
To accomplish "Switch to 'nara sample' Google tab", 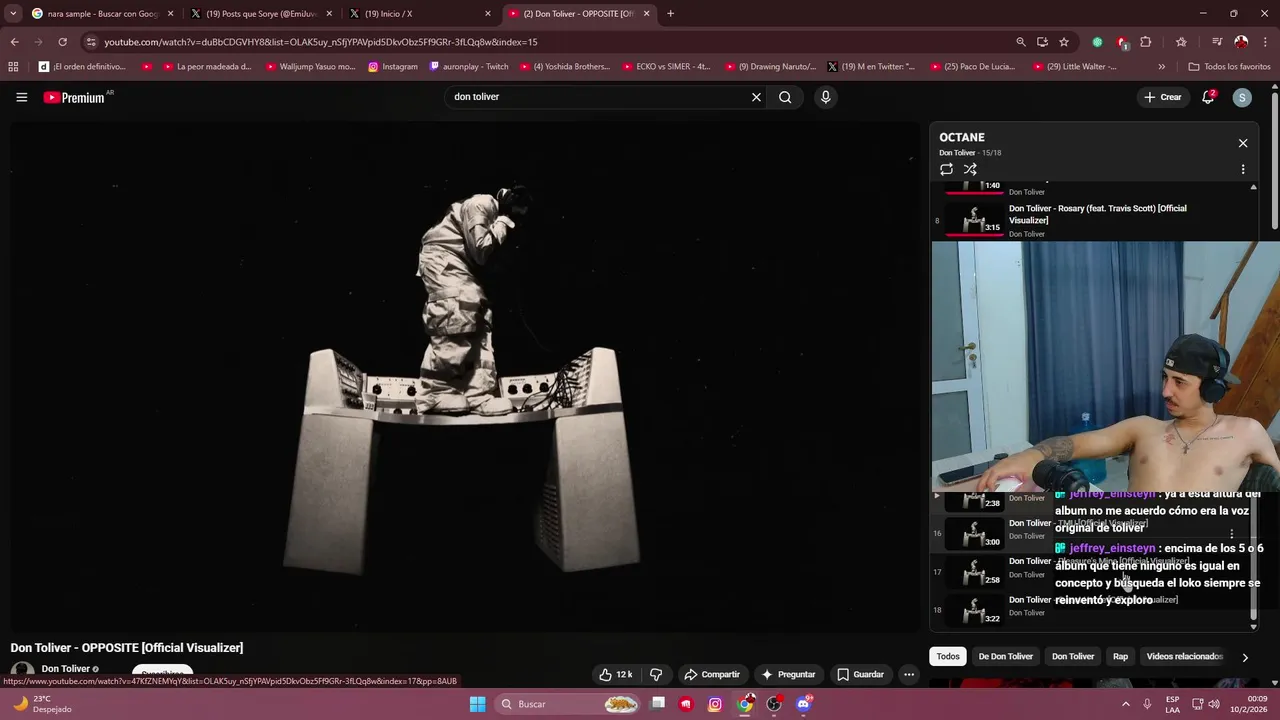I will click(102, 14).
